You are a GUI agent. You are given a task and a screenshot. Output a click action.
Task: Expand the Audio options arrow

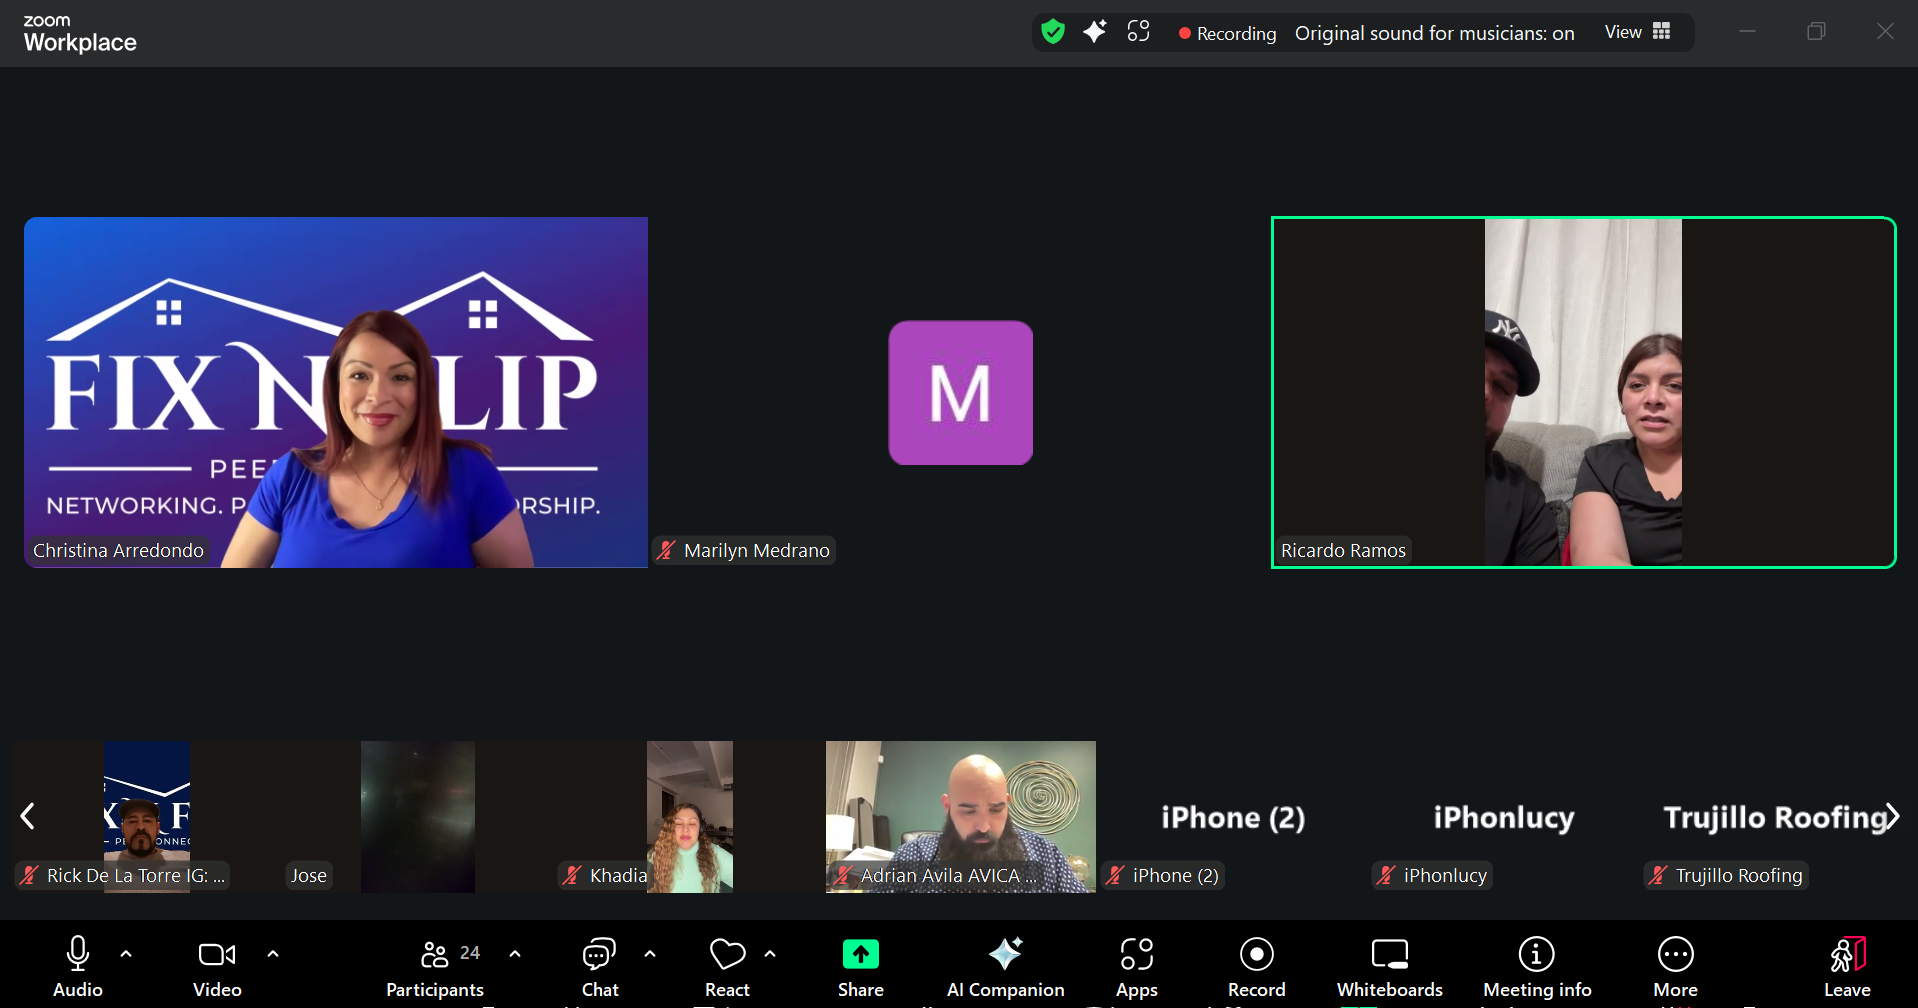coord(126,954)
